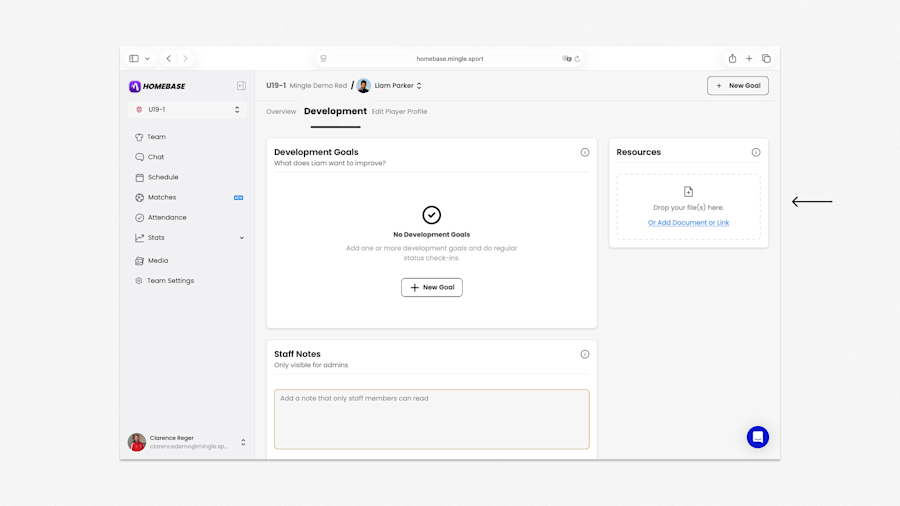This screenshot has width=900, height=506.
Task: Click the Stats chart icon
Action: coord(139,238)
